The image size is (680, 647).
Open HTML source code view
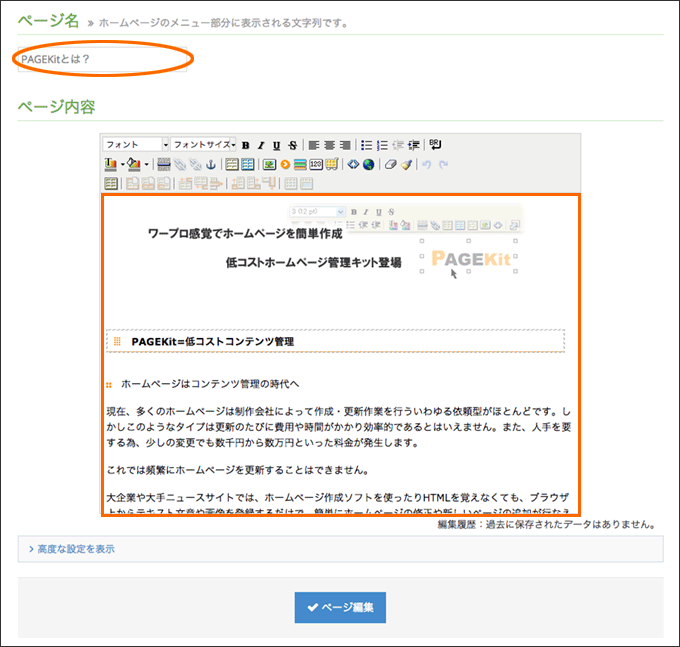coord(353,164)
